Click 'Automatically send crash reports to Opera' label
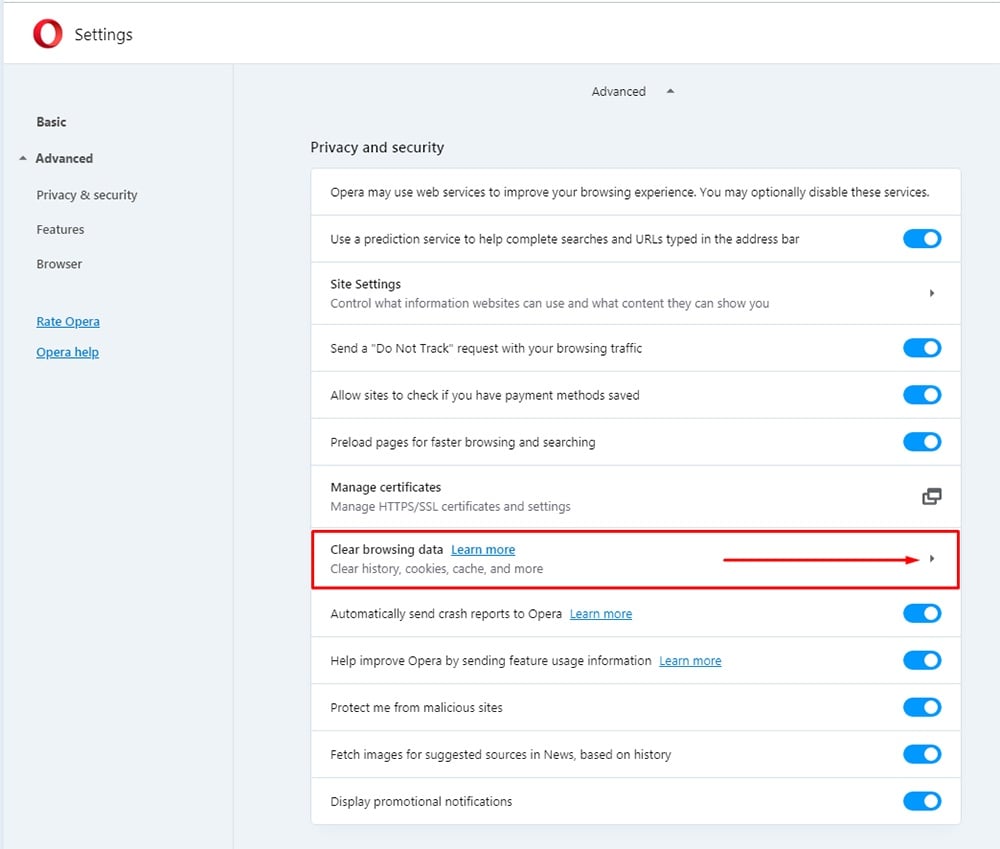The width and height of the screenshot is (1000, 849). (x=446, y=614)
